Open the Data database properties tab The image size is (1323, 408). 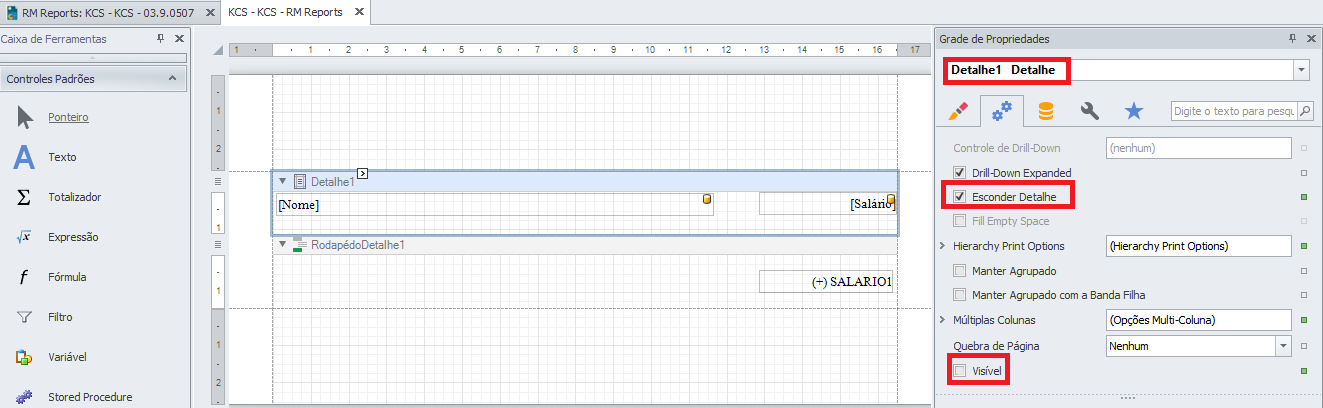click(x=1045, y=111)
